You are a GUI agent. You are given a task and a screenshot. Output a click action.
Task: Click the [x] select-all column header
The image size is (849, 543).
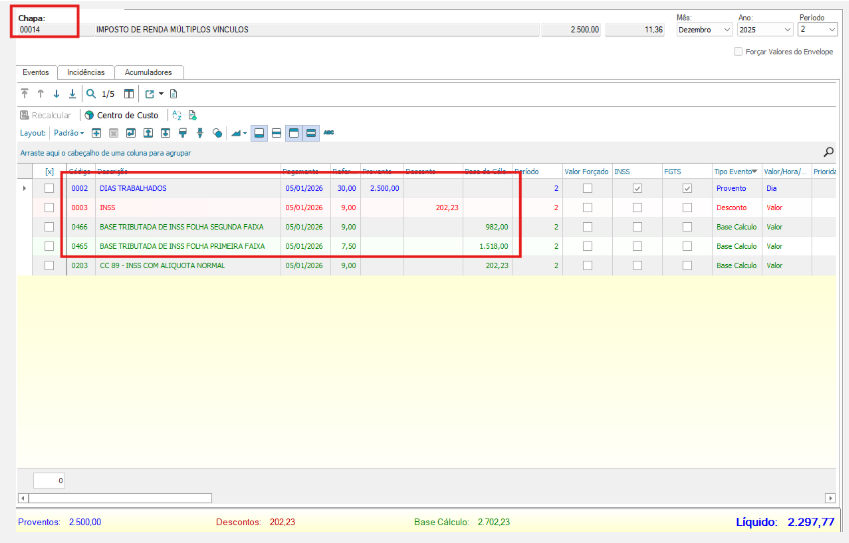[49, 171]
